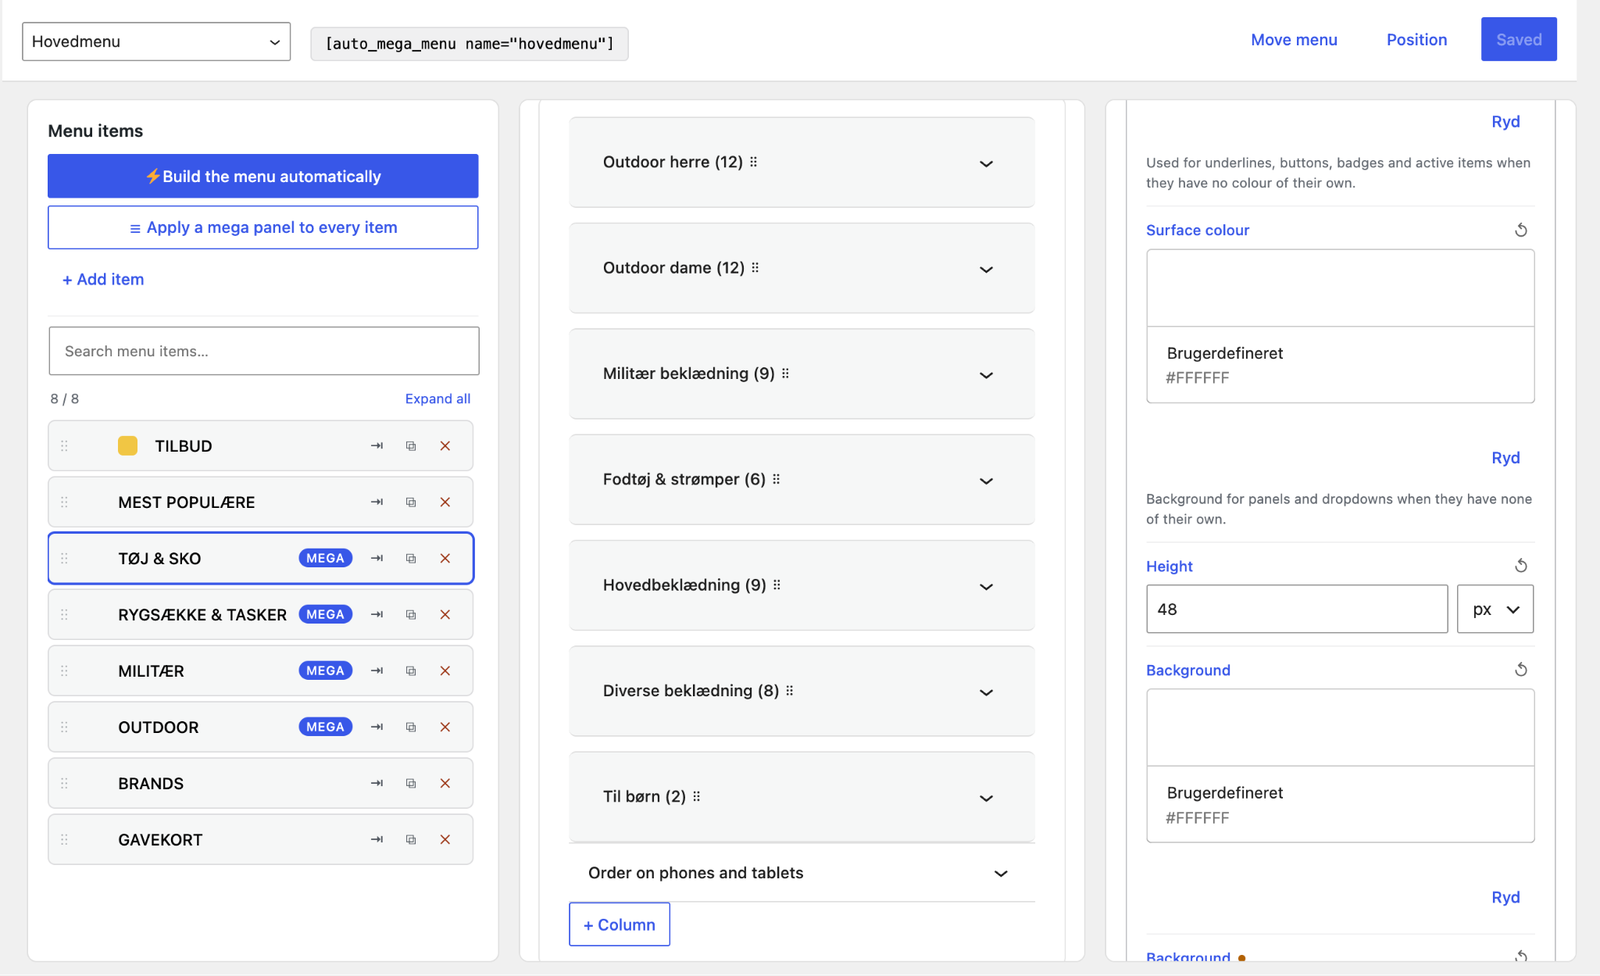Delete the TILBUD menu item

point(445,446)
